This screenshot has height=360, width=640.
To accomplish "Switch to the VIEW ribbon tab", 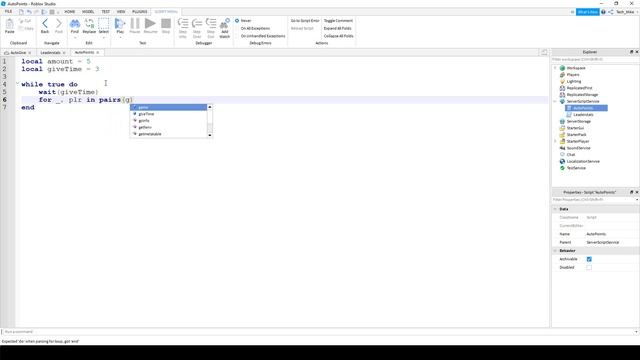I will (x=121, y=12).
